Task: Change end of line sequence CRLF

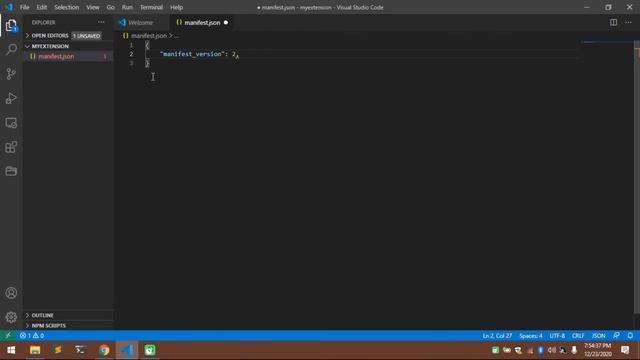Action: tap(578, 336)
